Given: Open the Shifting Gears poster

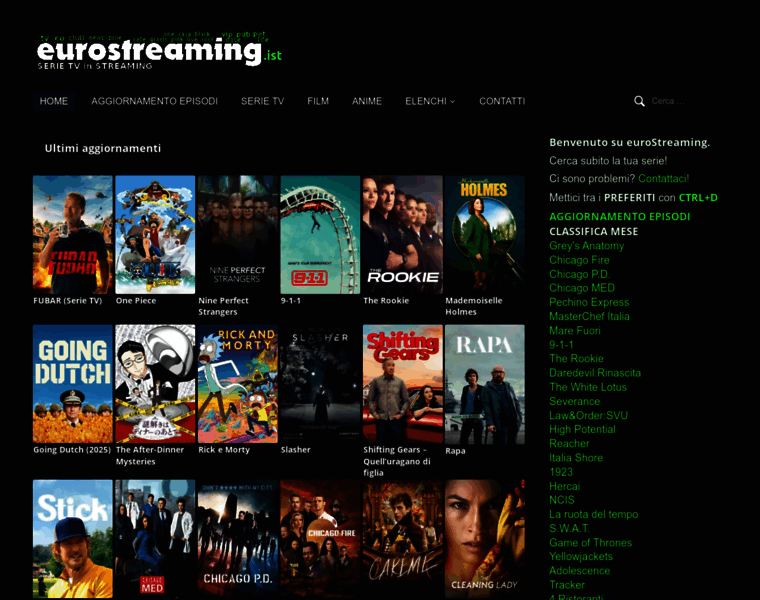Looking at the screenshot, I should click(x=403, y=384).
